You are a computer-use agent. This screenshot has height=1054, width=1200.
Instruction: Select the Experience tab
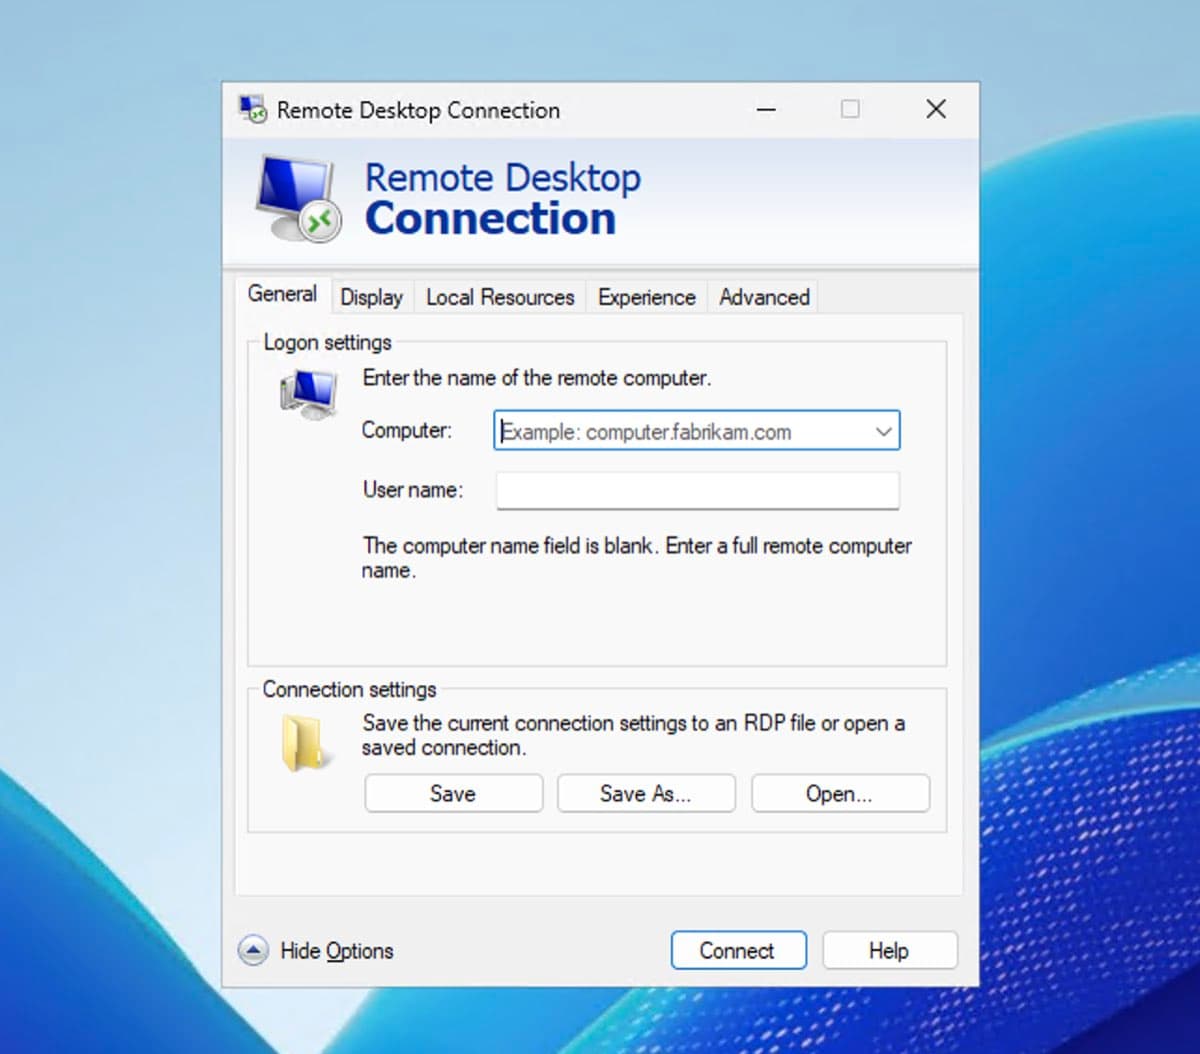point(646,296)
